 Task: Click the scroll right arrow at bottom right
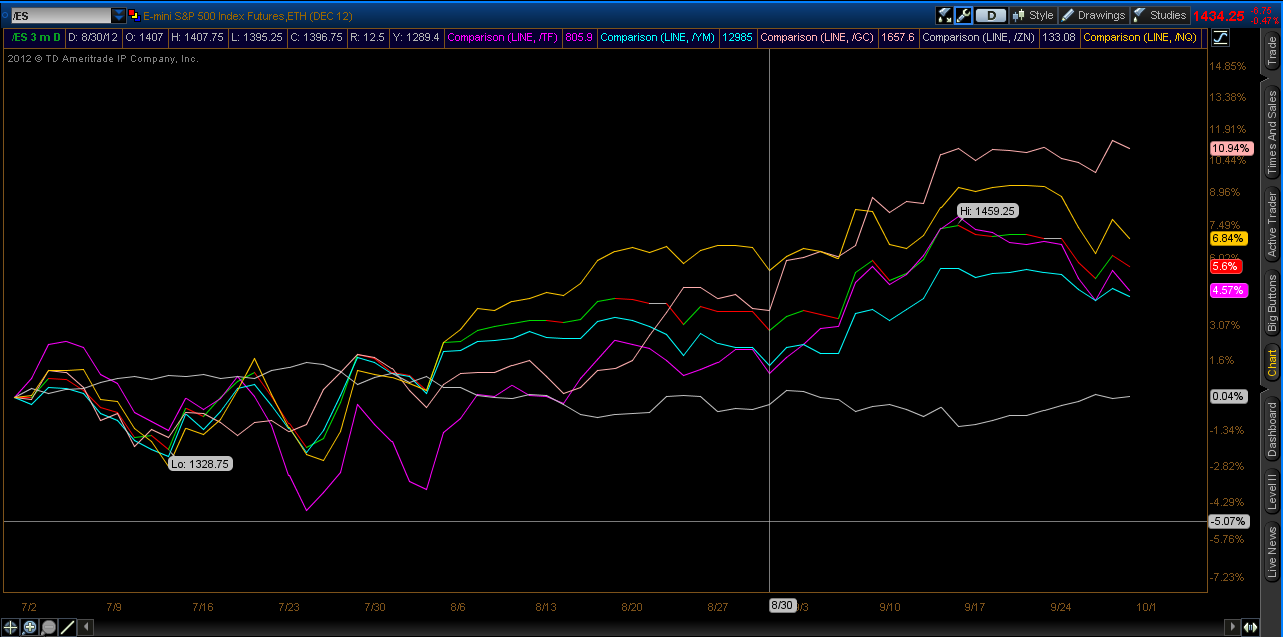pos(1232,627)
